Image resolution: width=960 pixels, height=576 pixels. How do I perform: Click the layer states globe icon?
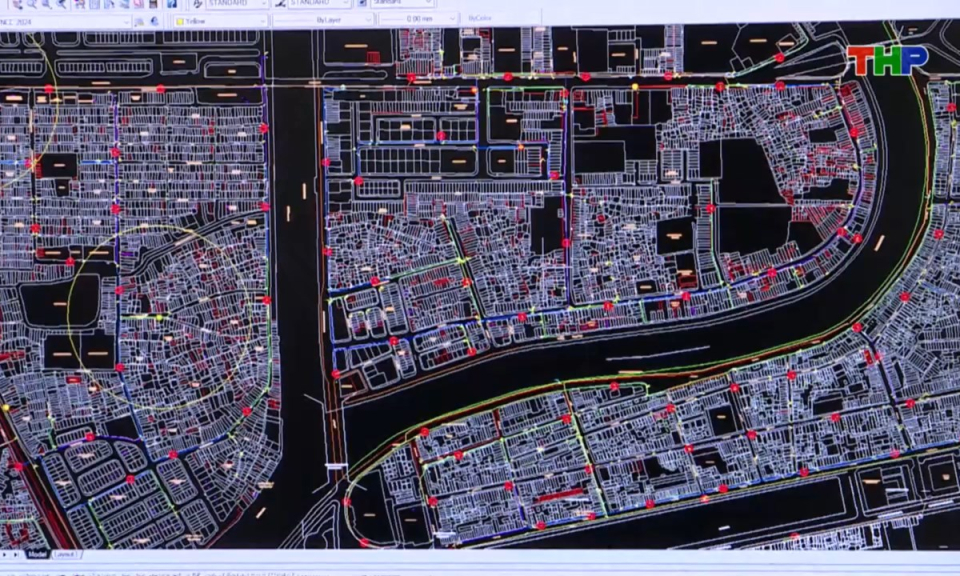[x=154, y=20]
